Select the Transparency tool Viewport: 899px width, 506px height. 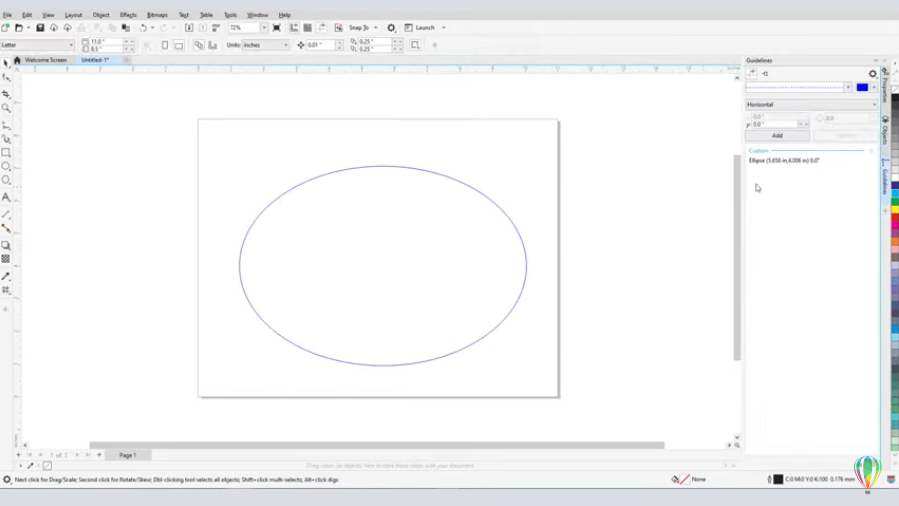point(6,259)
